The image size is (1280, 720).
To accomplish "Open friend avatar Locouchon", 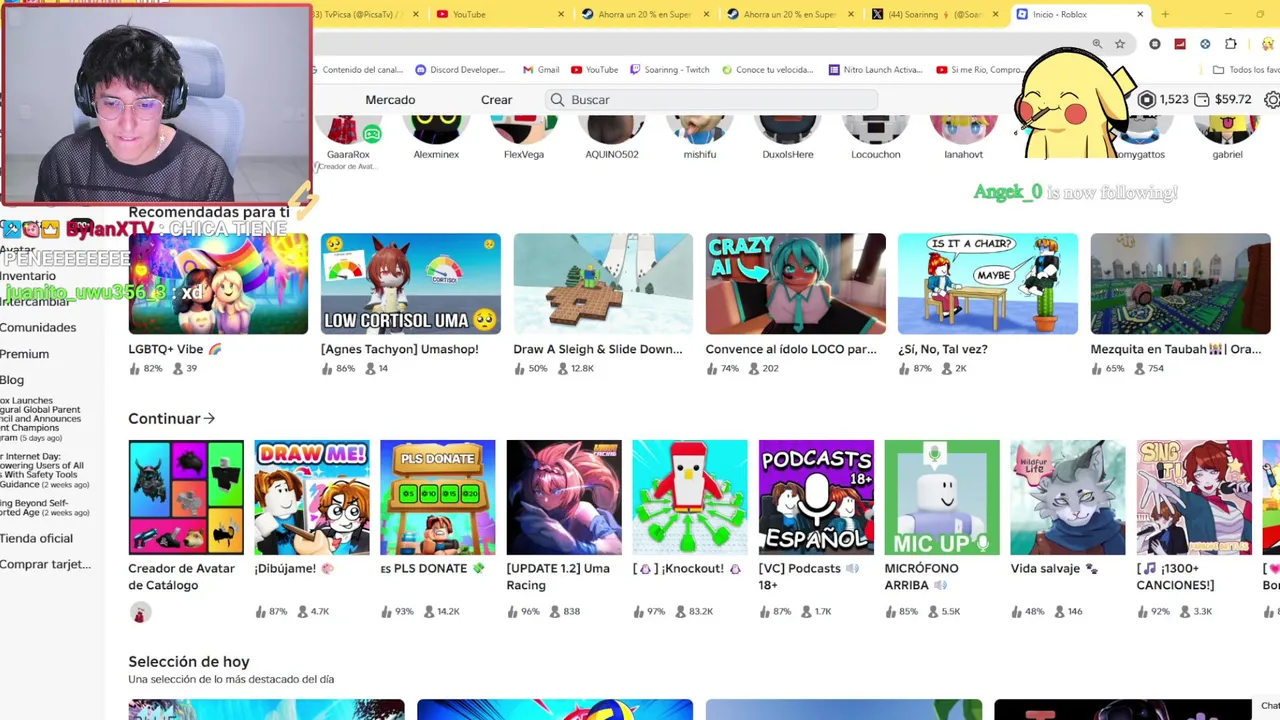I will pyautogui.click(x=876, y=130).
